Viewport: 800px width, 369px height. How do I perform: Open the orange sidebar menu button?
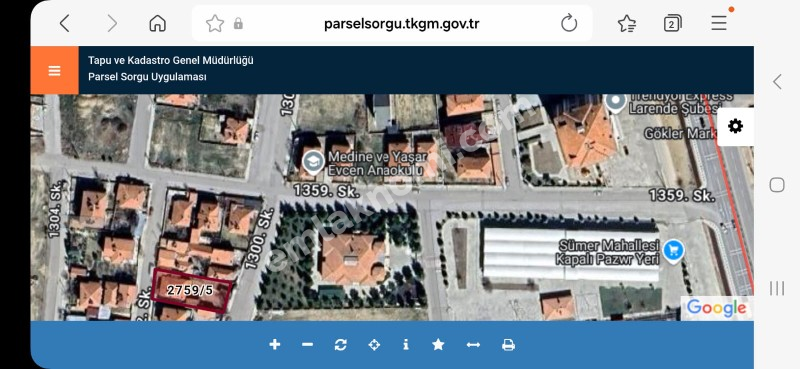(55, 70)
